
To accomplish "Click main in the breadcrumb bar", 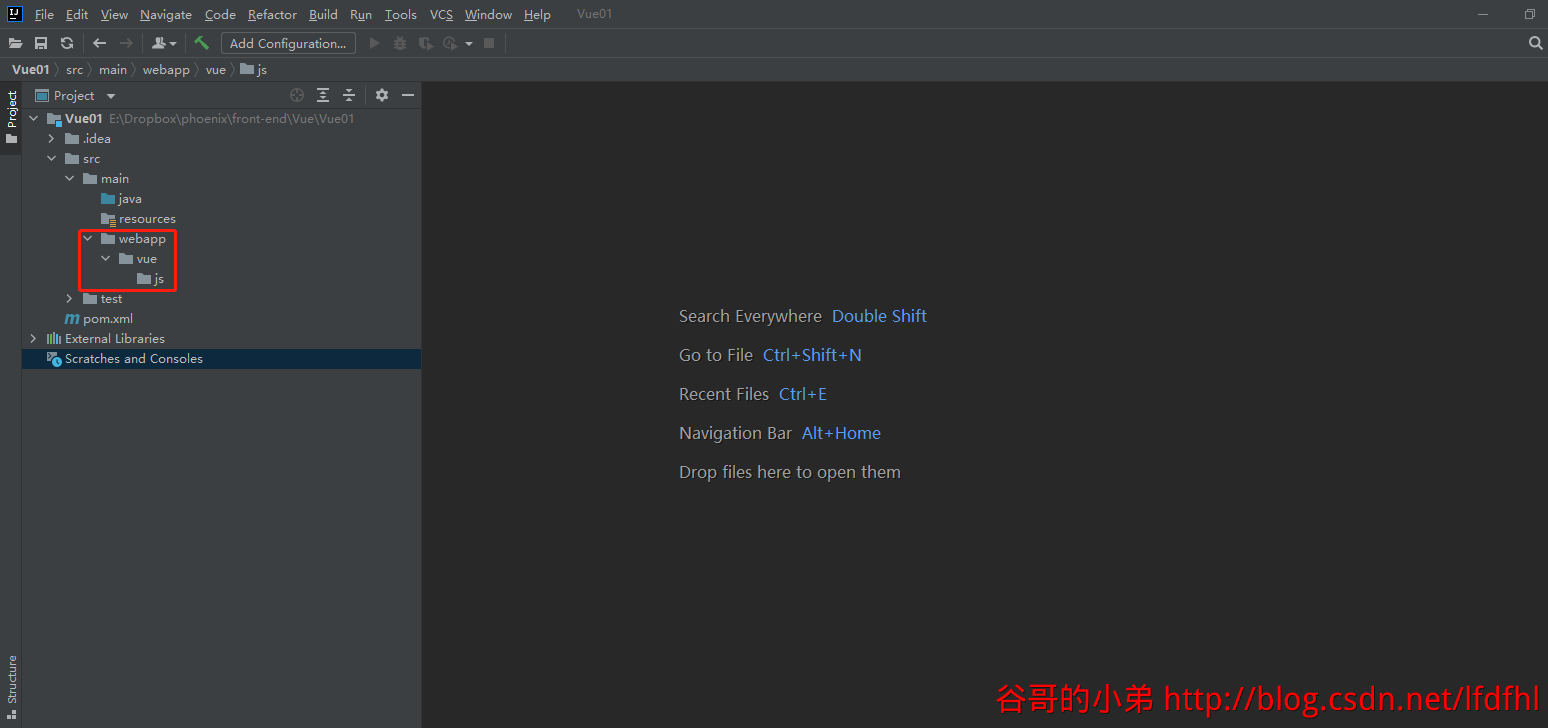I will [x=113, y=70].
